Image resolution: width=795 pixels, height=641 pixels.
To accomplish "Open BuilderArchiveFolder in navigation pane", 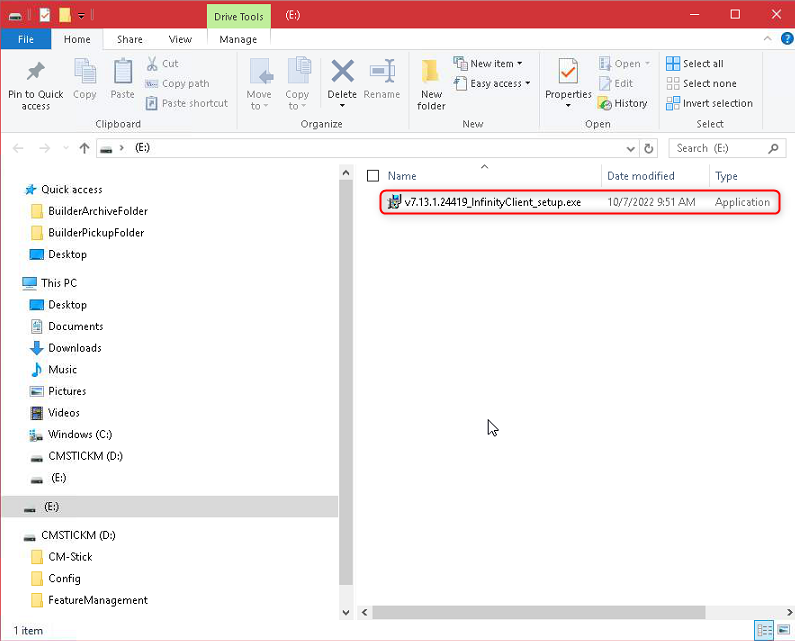I will pos(97,211).
